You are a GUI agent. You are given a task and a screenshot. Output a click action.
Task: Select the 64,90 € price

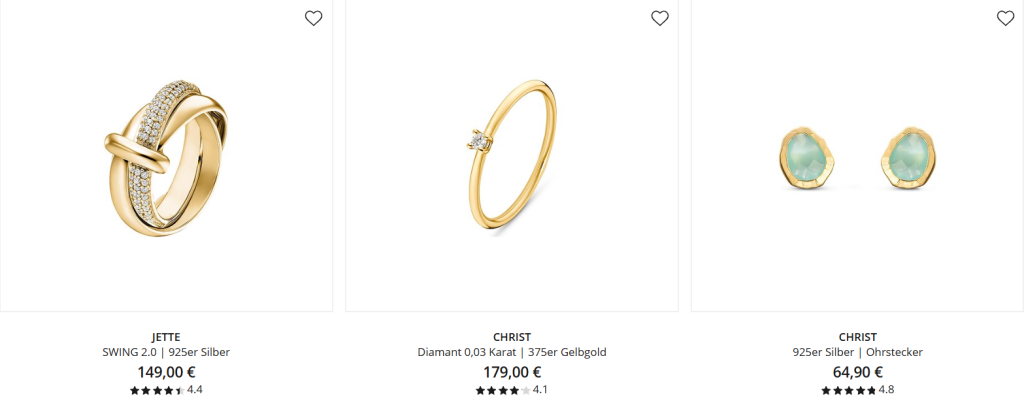[857, 372]
